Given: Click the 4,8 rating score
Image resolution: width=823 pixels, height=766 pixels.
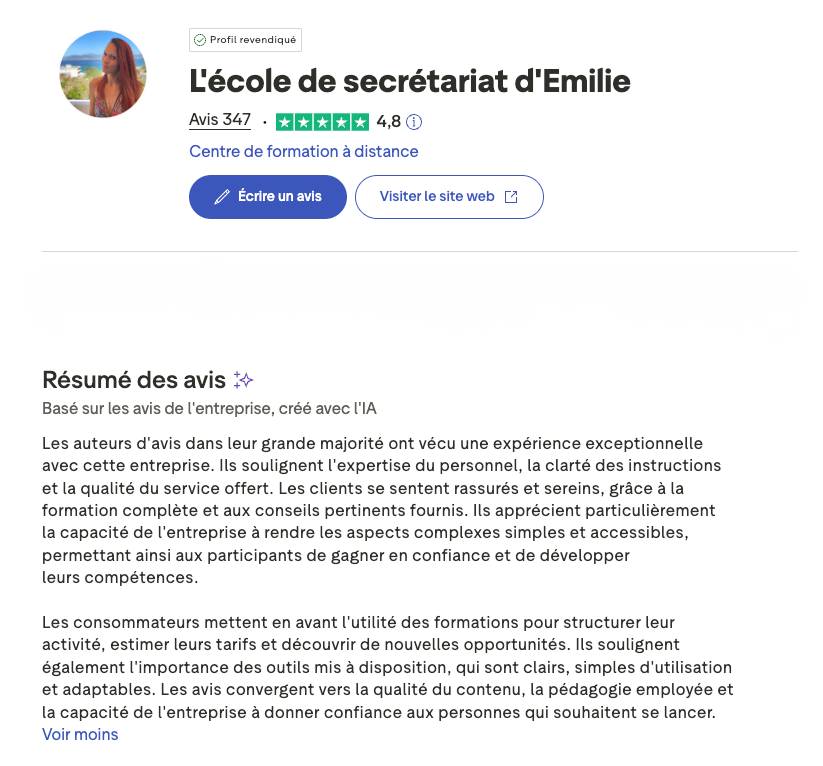Looking at the screenshot, I should pyautogui.click(x=389, y=122).
